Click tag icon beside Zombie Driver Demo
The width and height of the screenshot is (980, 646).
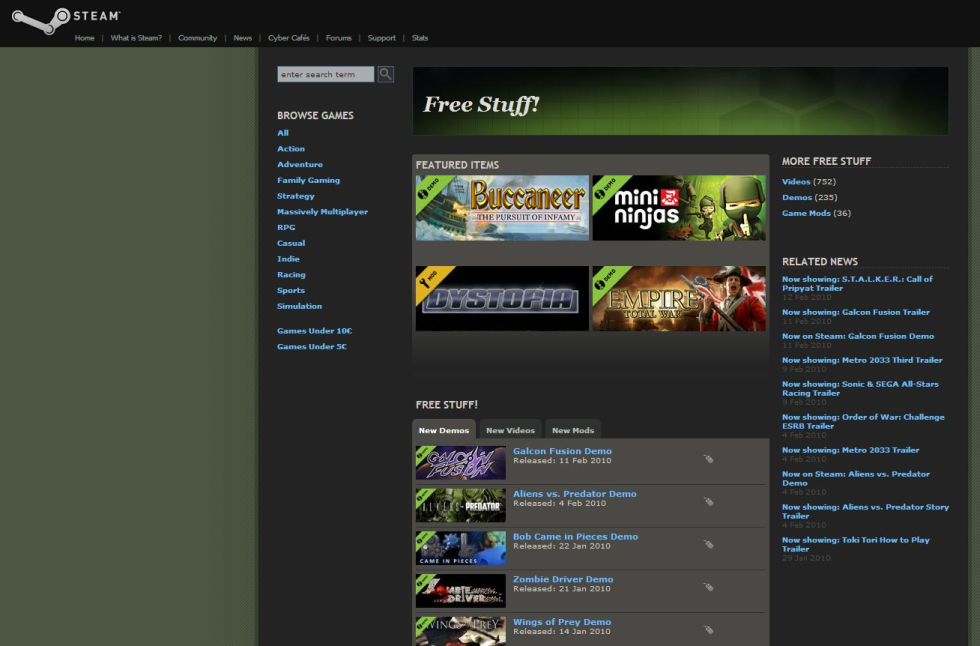708,588
